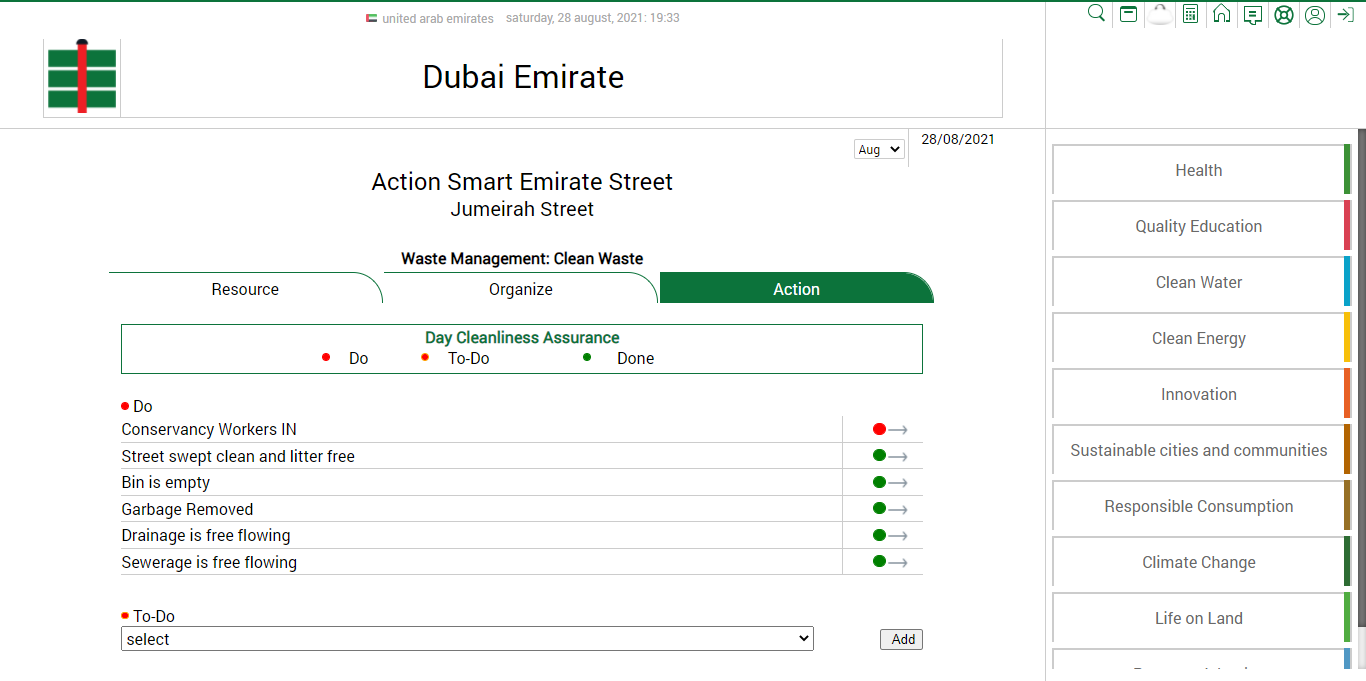
Task: Go to home via house icon
Action: click(1221, 14)
